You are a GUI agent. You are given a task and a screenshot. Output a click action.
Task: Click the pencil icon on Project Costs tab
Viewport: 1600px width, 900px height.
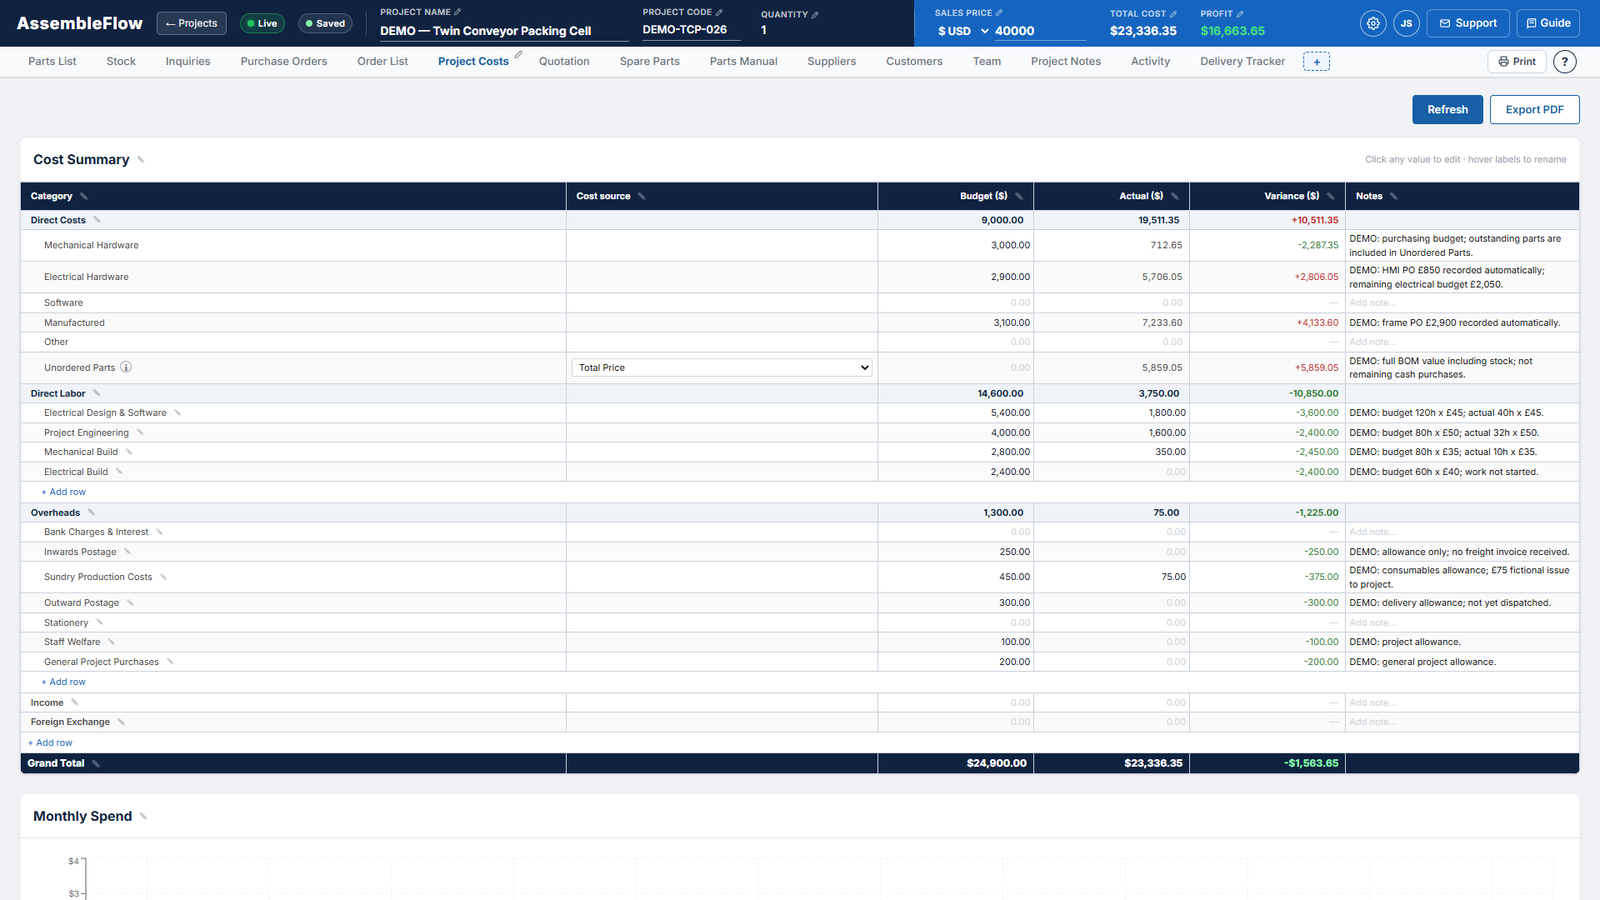[518, 55]
